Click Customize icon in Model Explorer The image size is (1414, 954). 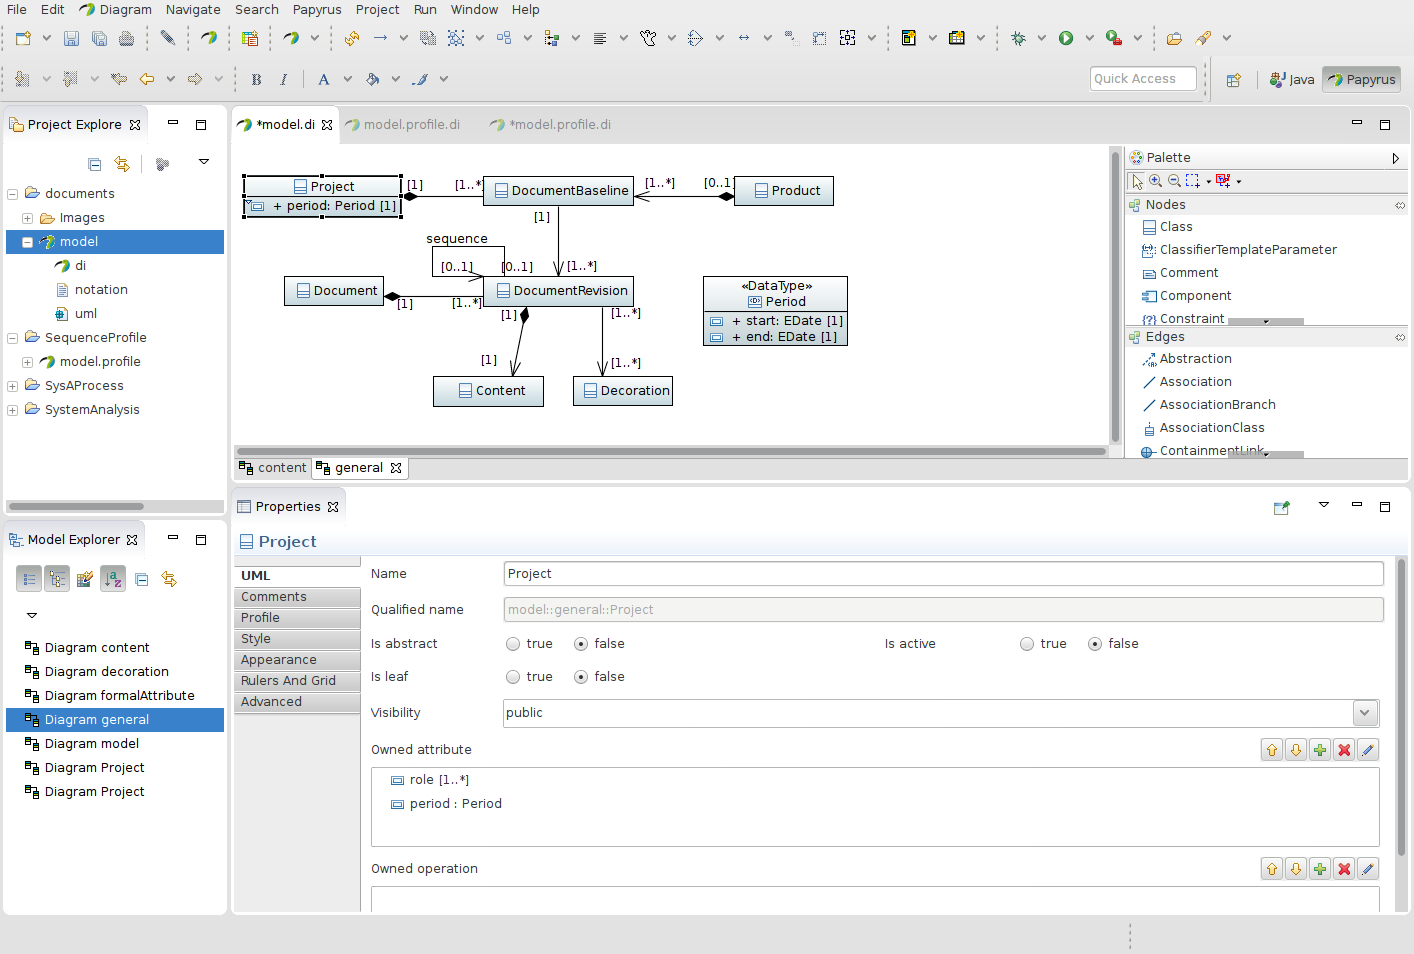pyautogui.click(x=85, y=578)
